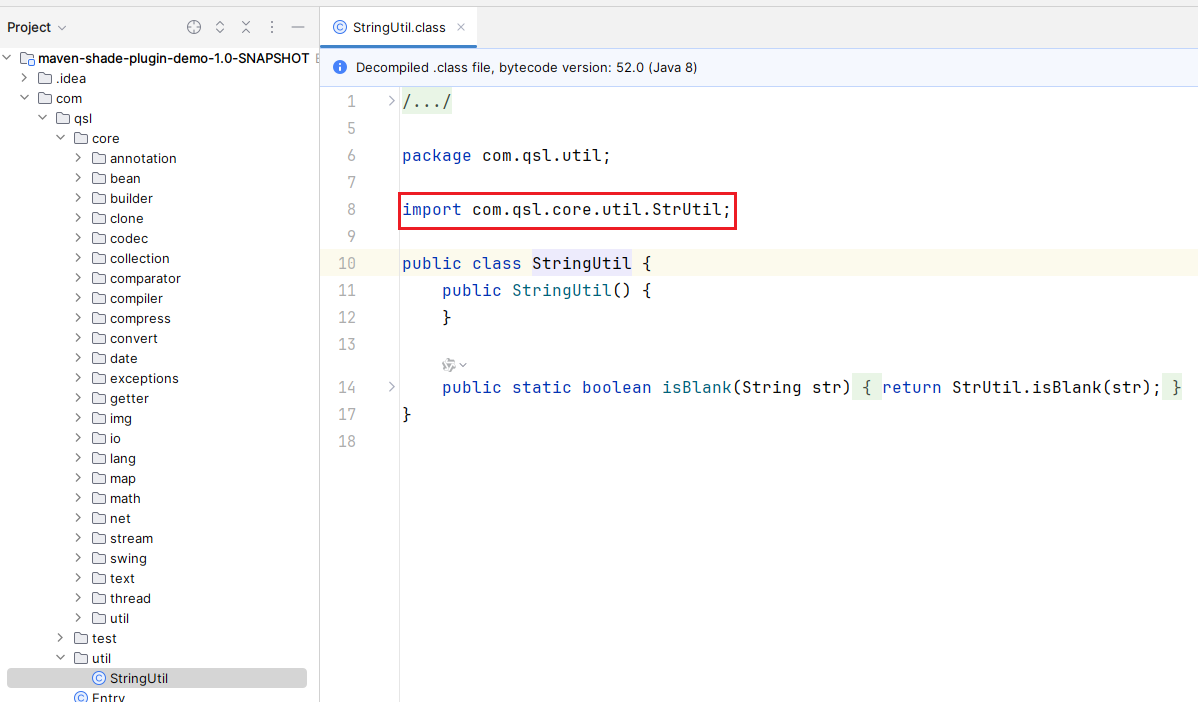Switch to the StringUtil.class tab
The height and width of the screenshot is (702, 1198).
click(398, 27)
